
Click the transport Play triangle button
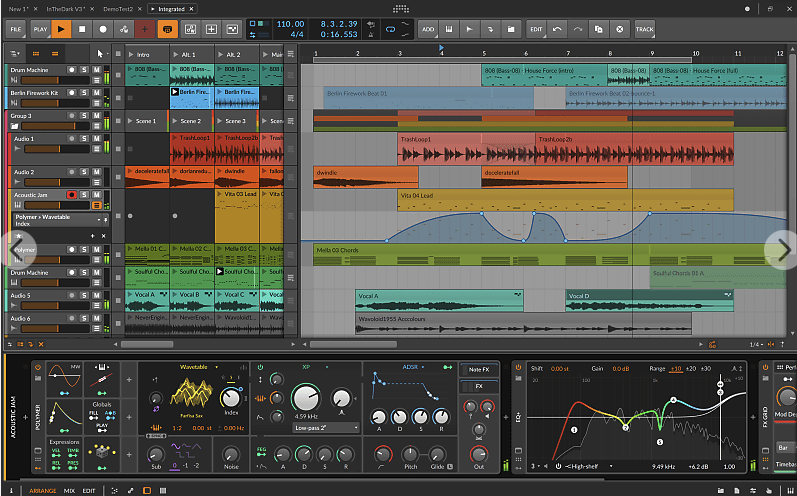point(61,29)
